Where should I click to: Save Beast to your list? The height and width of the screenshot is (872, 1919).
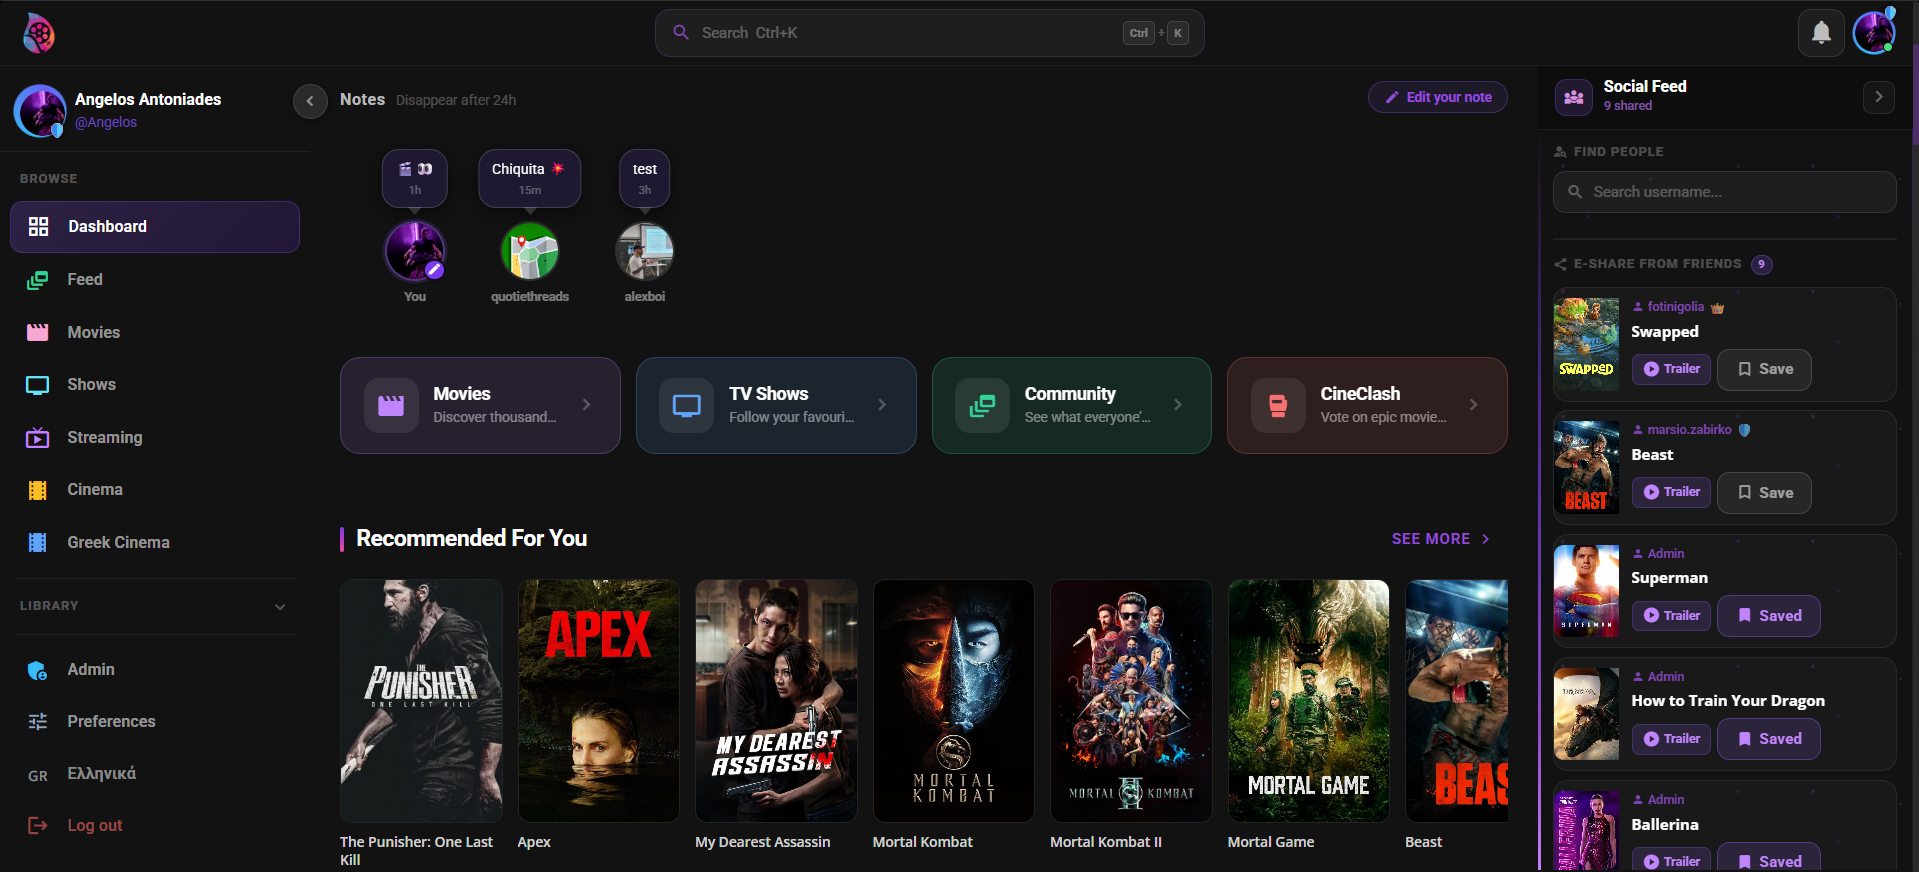(1764, 493)
